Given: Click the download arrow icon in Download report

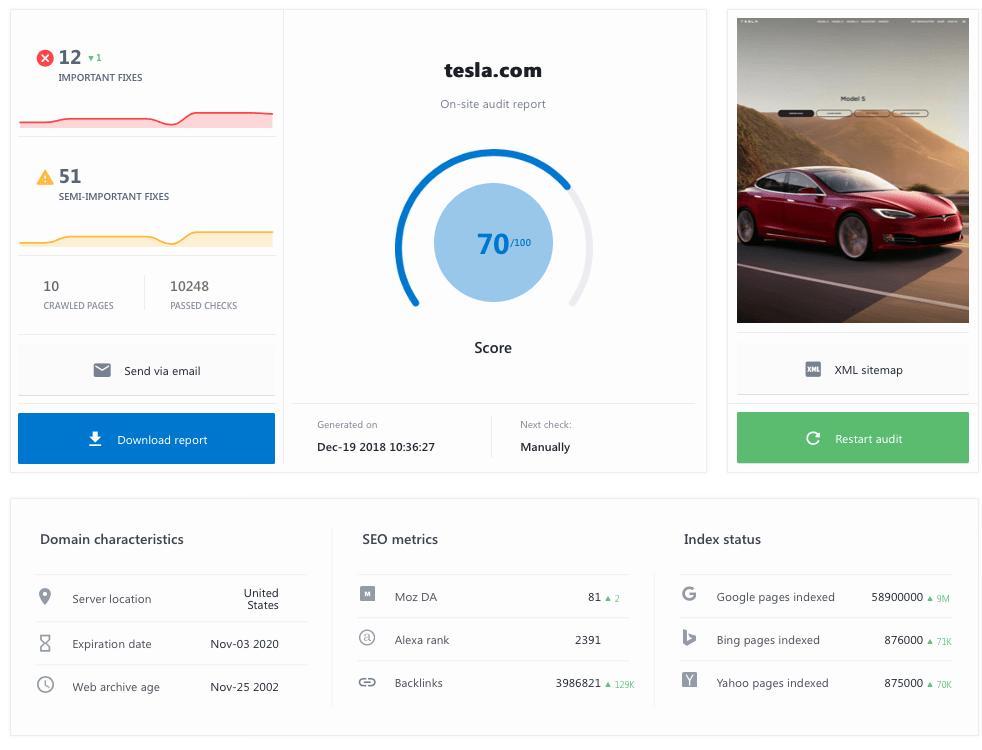Looking at the screenshot, I should pyautogui.click(x=95, y=439).
